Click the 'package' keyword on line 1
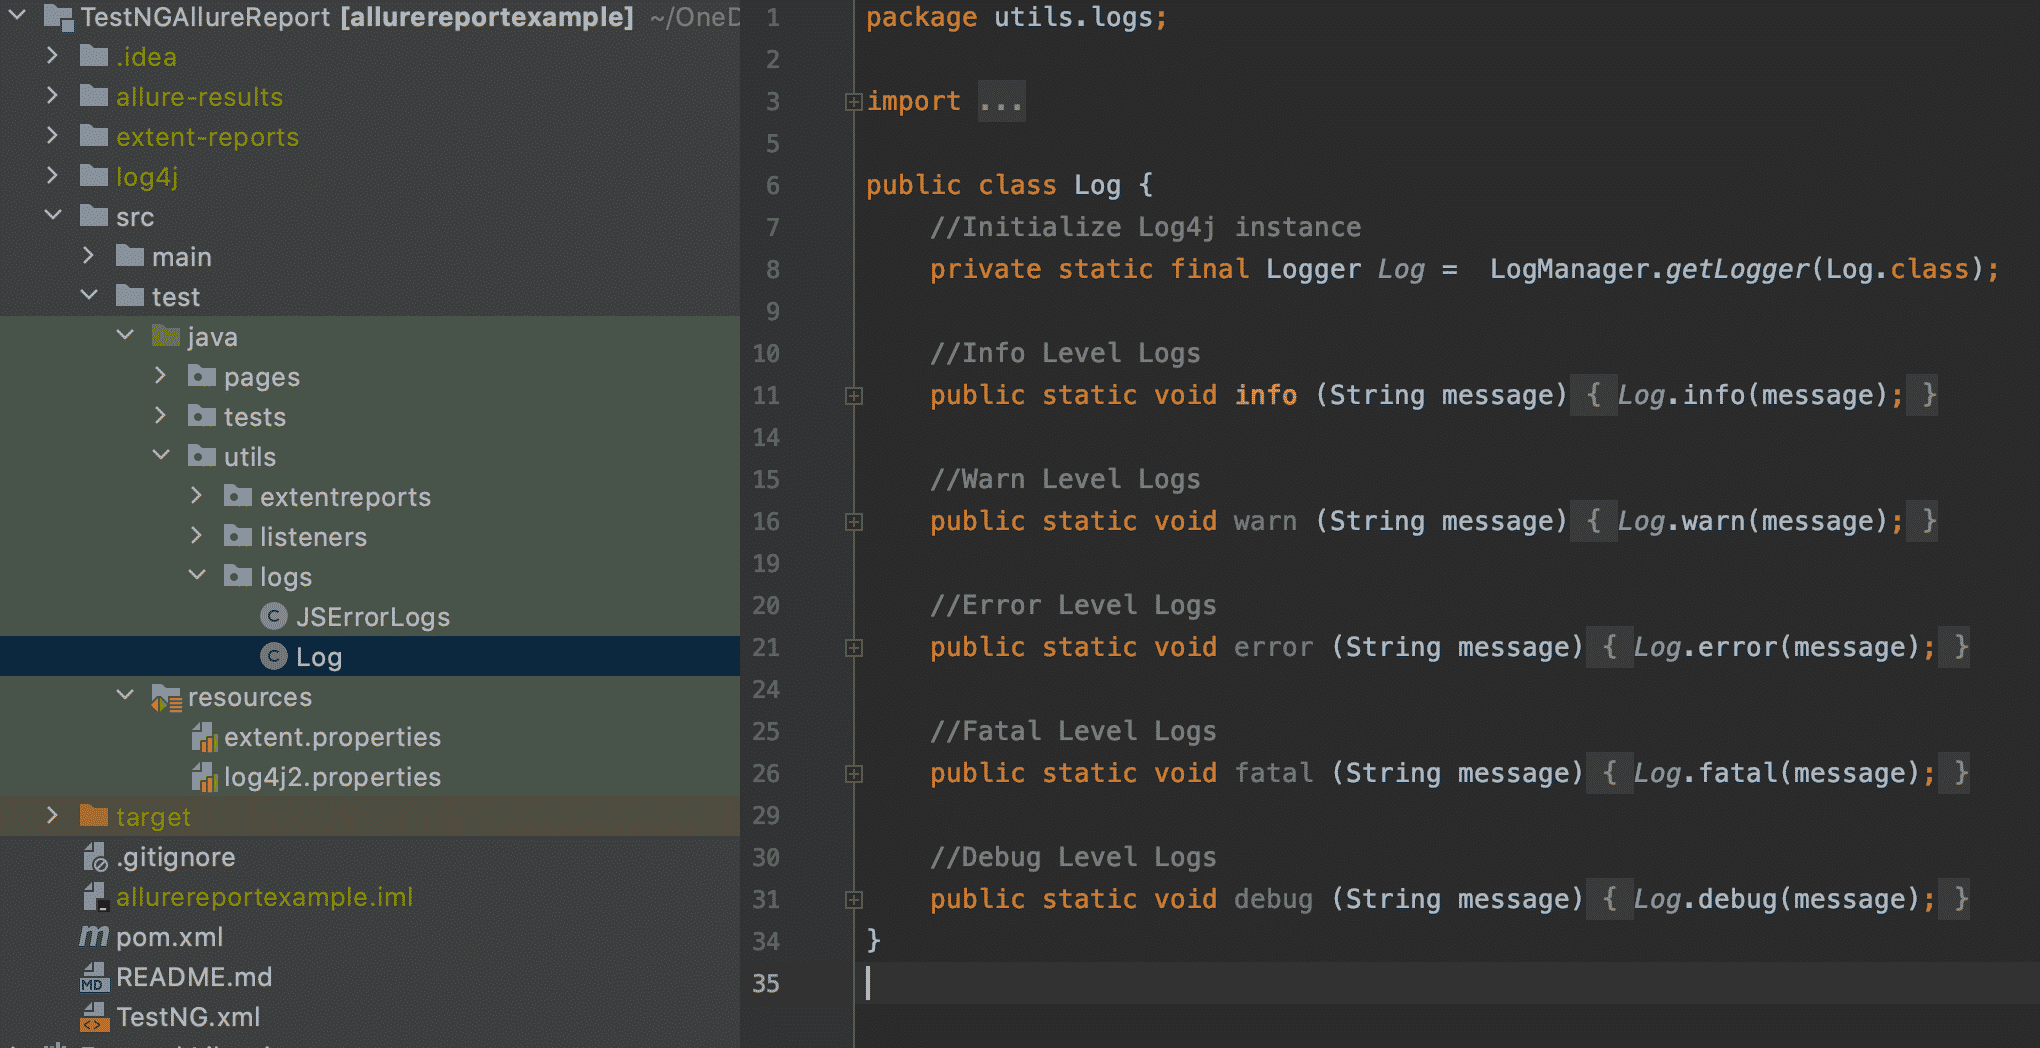The image size is (2040, 1048). coord(921,18)
